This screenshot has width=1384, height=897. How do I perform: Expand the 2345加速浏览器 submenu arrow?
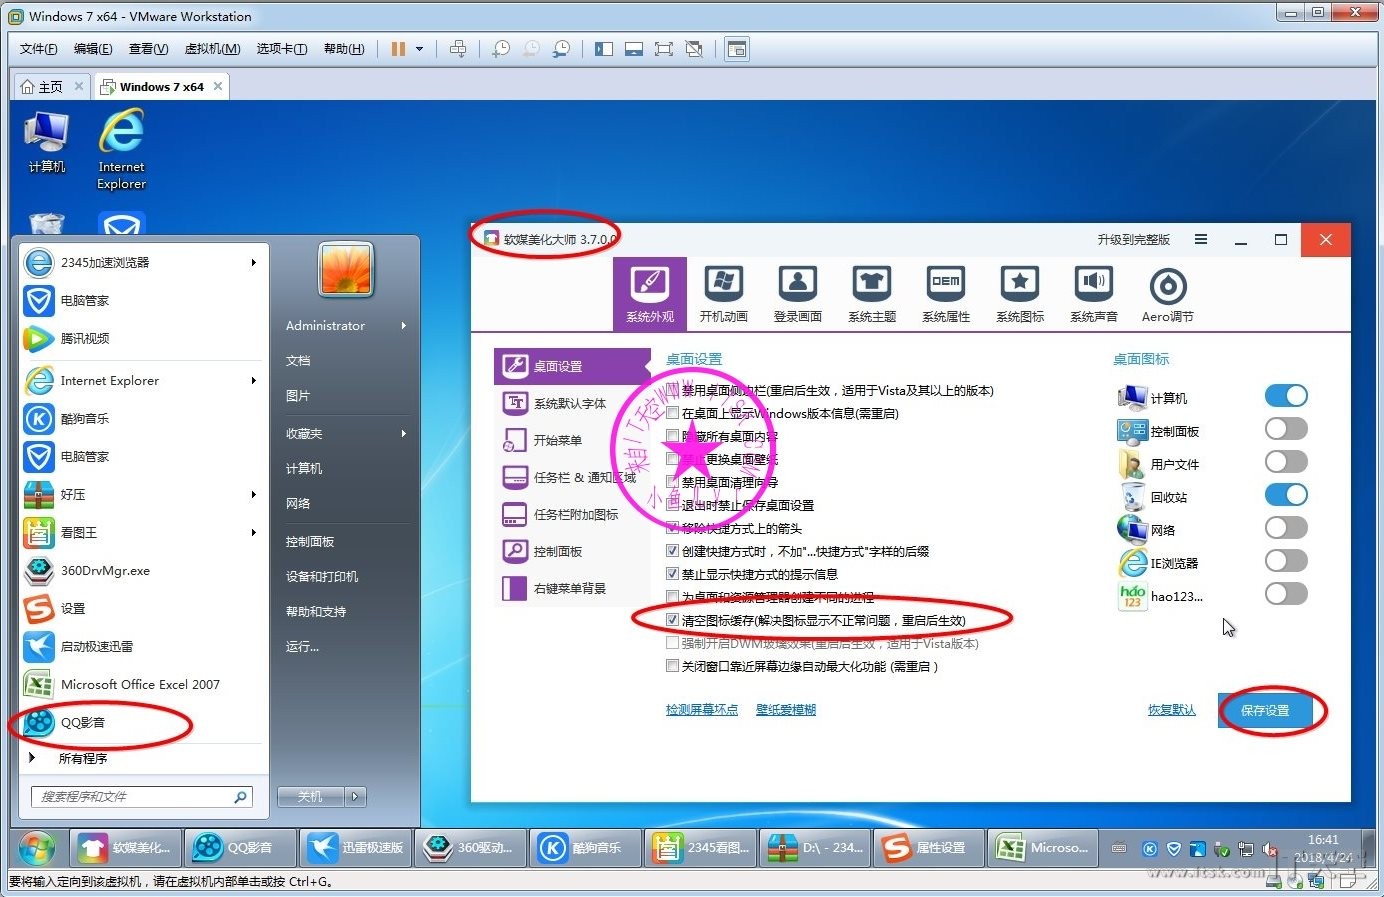tap(253, 263)
